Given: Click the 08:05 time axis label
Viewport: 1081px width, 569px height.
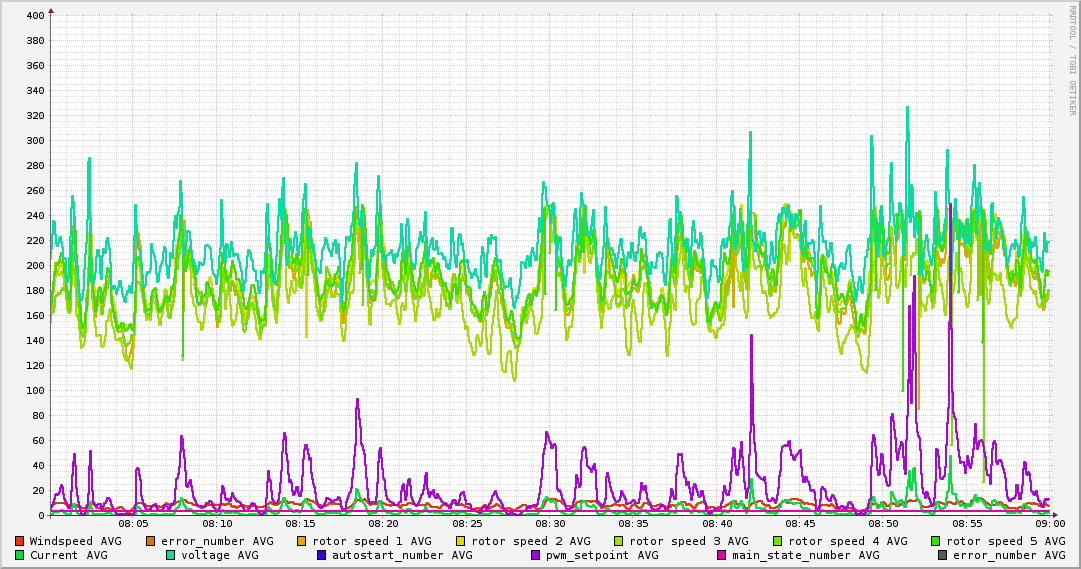Looking at the screenshot, I should tap(134, 524).
